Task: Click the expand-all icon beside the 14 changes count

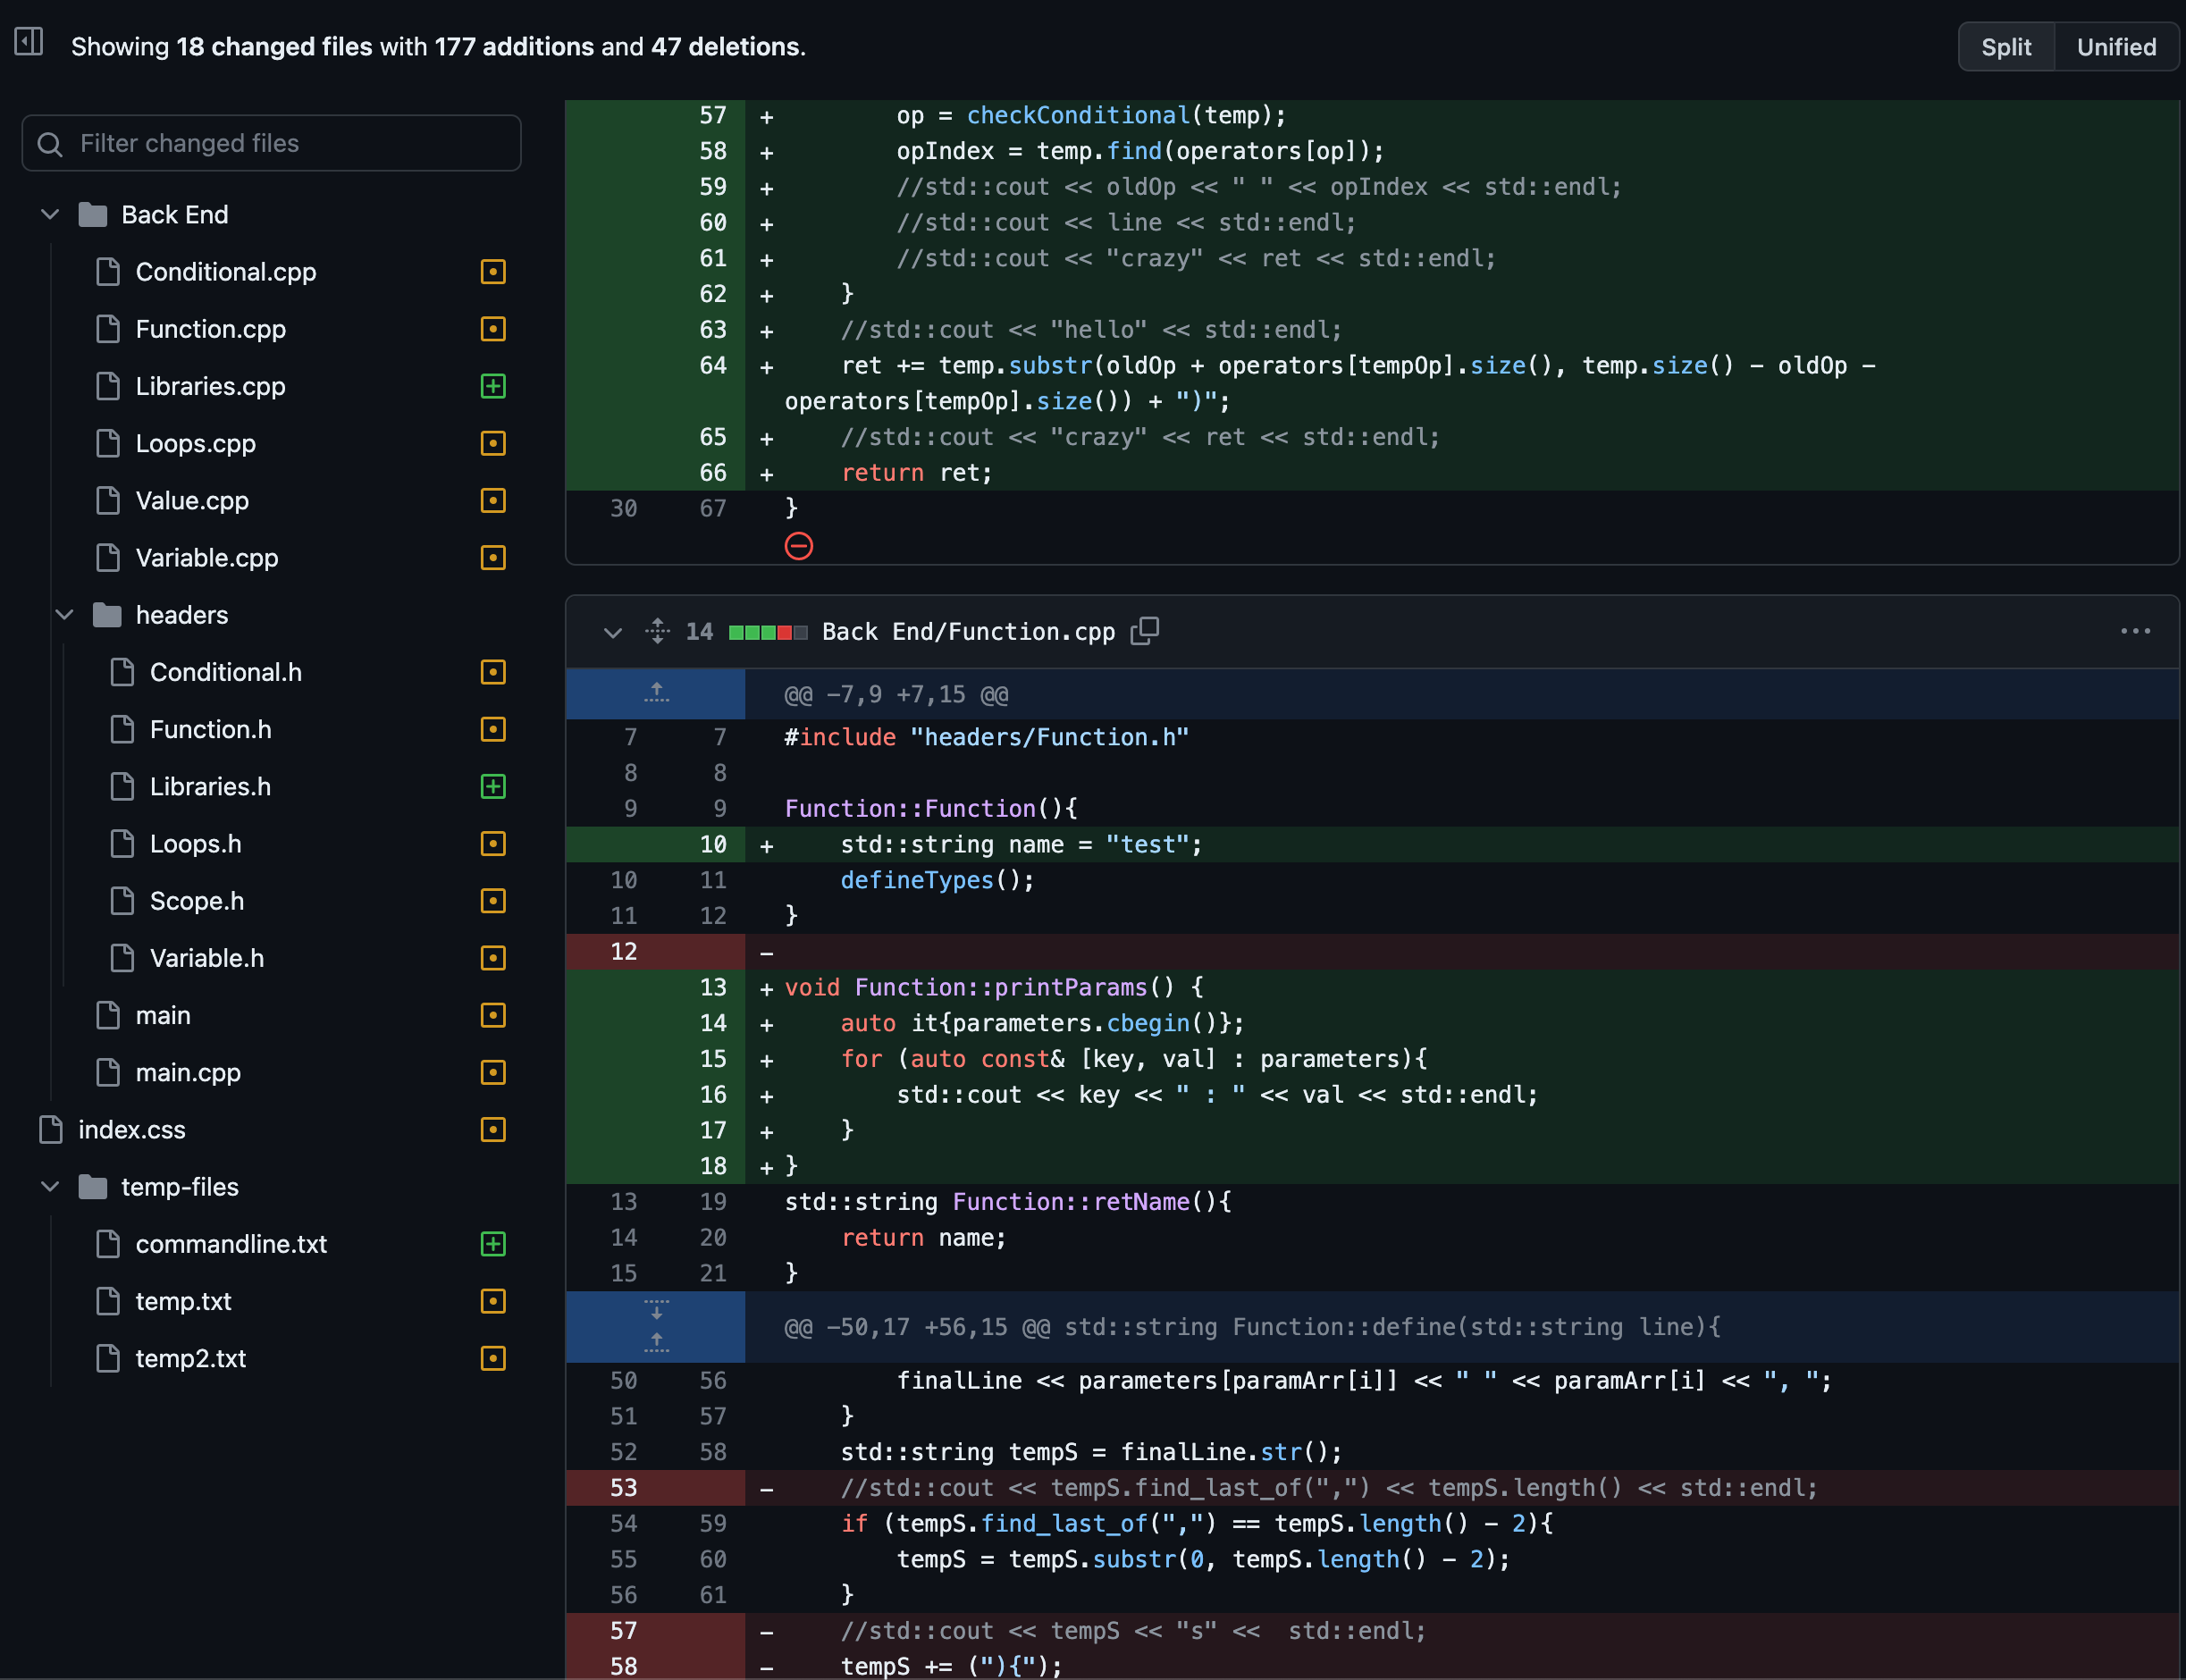Action: tap(657, 631)
